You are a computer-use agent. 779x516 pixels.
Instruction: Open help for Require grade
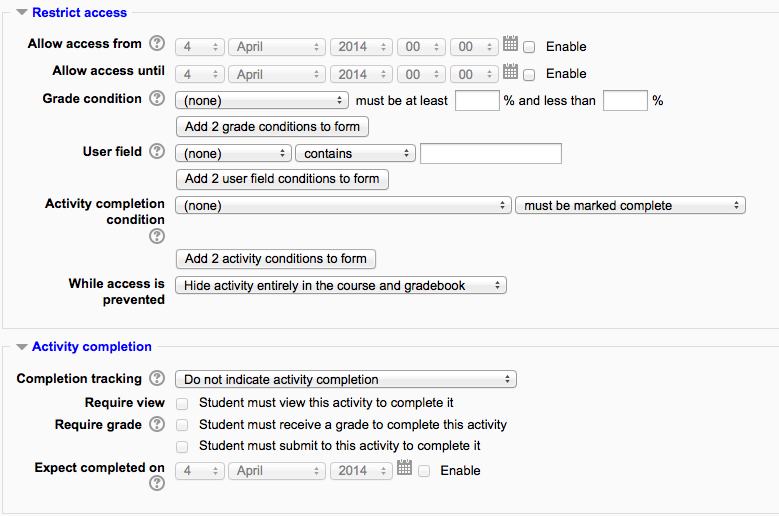tap(157, 425)
